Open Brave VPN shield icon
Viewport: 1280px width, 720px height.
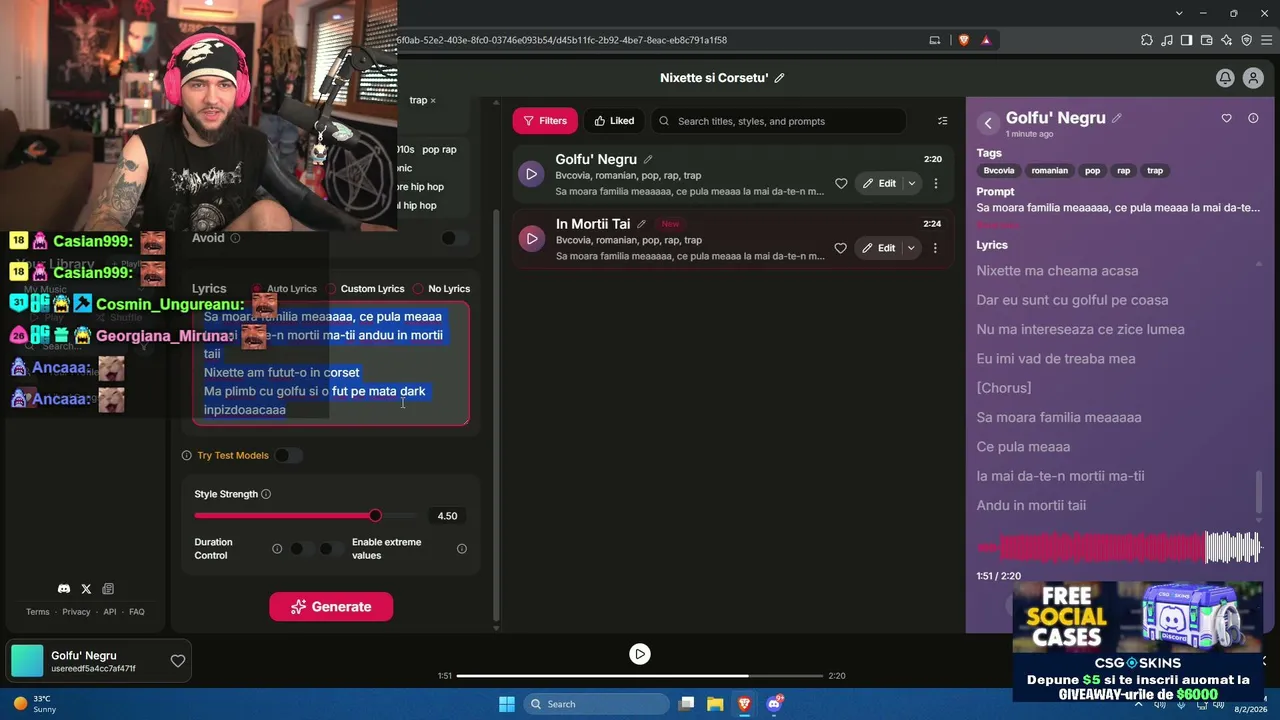1246,40
